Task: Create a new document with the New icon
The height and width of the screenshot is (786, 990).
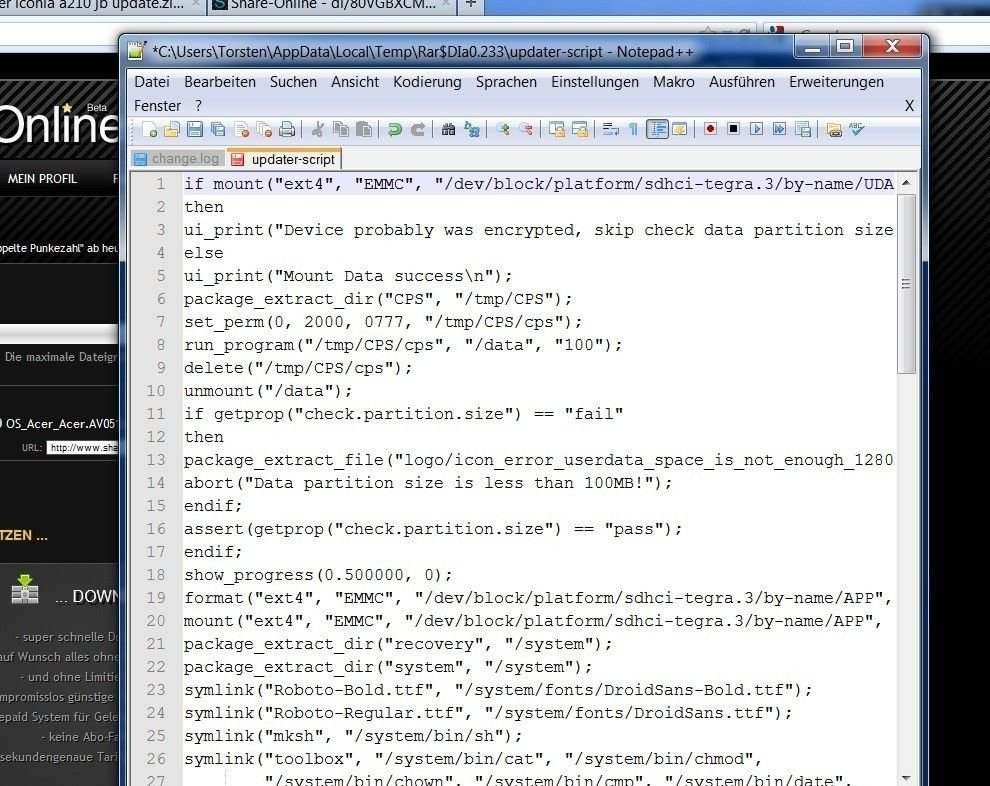Action: (x=149, y=129)
